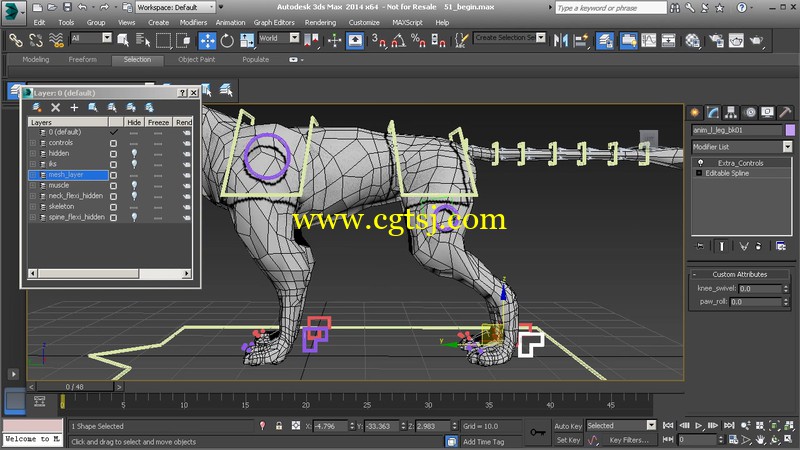800x450 pixels.
Task: Toggle hide for spine_flexi_hidden layer
Action: 134,217
